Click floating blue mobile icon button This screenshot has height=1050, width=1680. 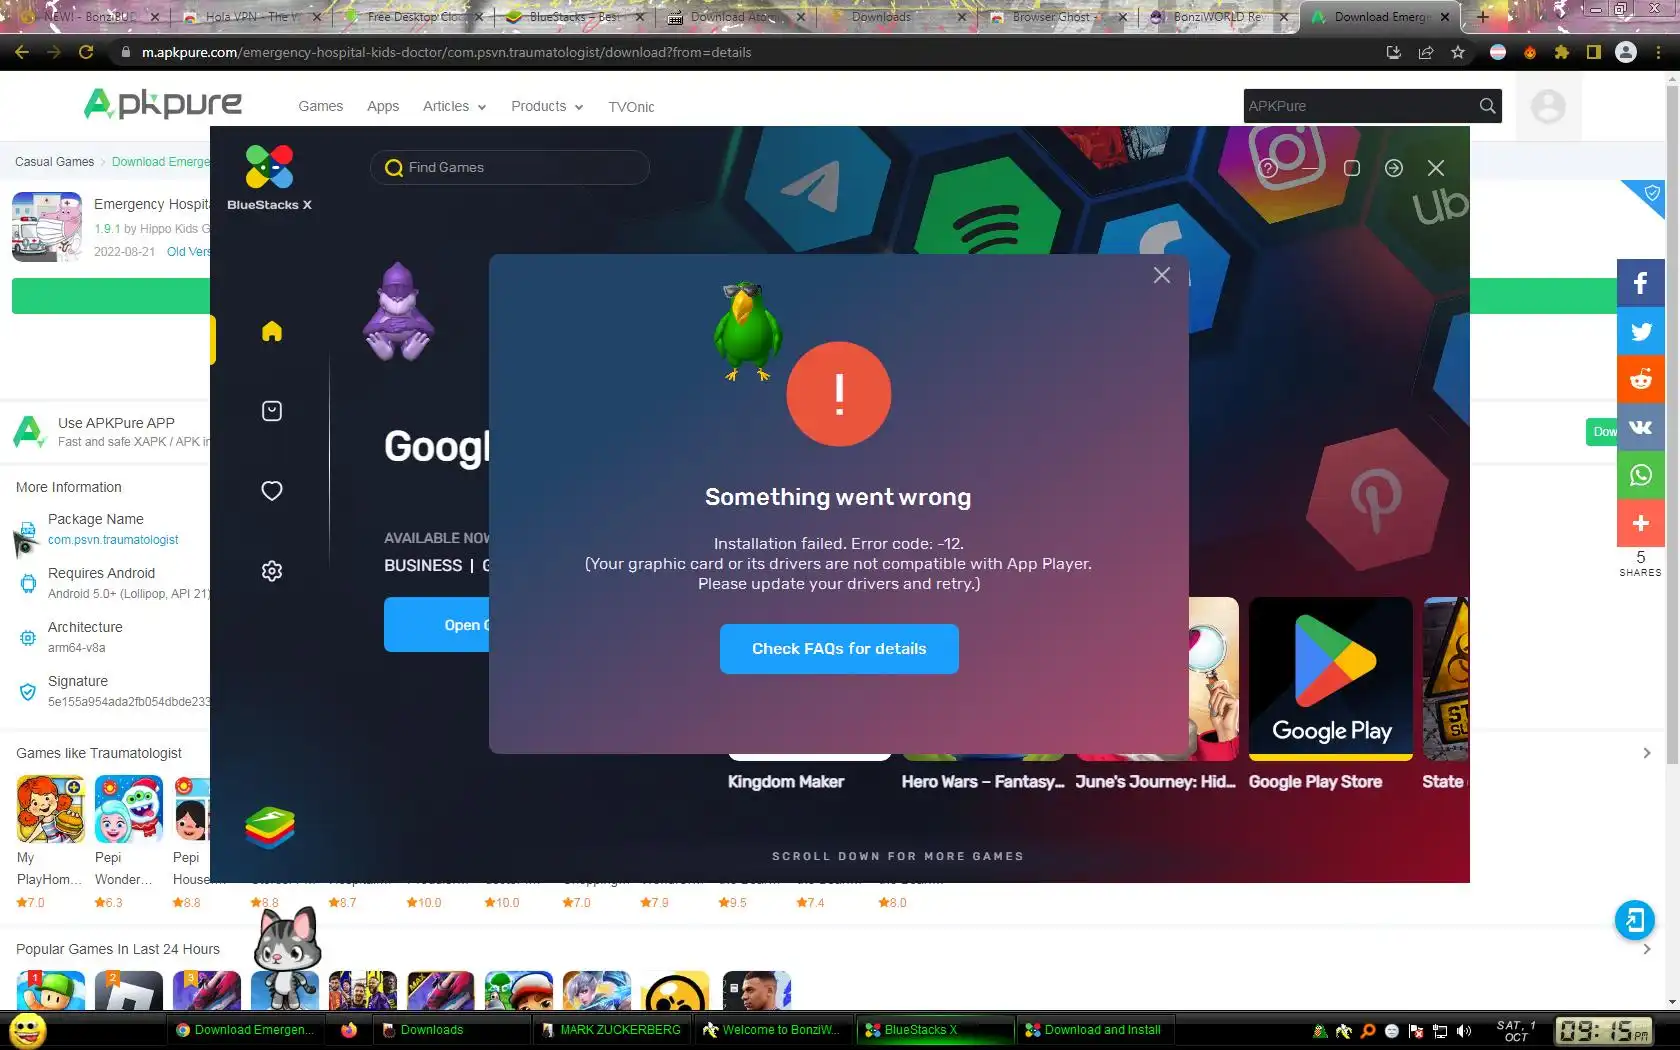coord(1635,920)
